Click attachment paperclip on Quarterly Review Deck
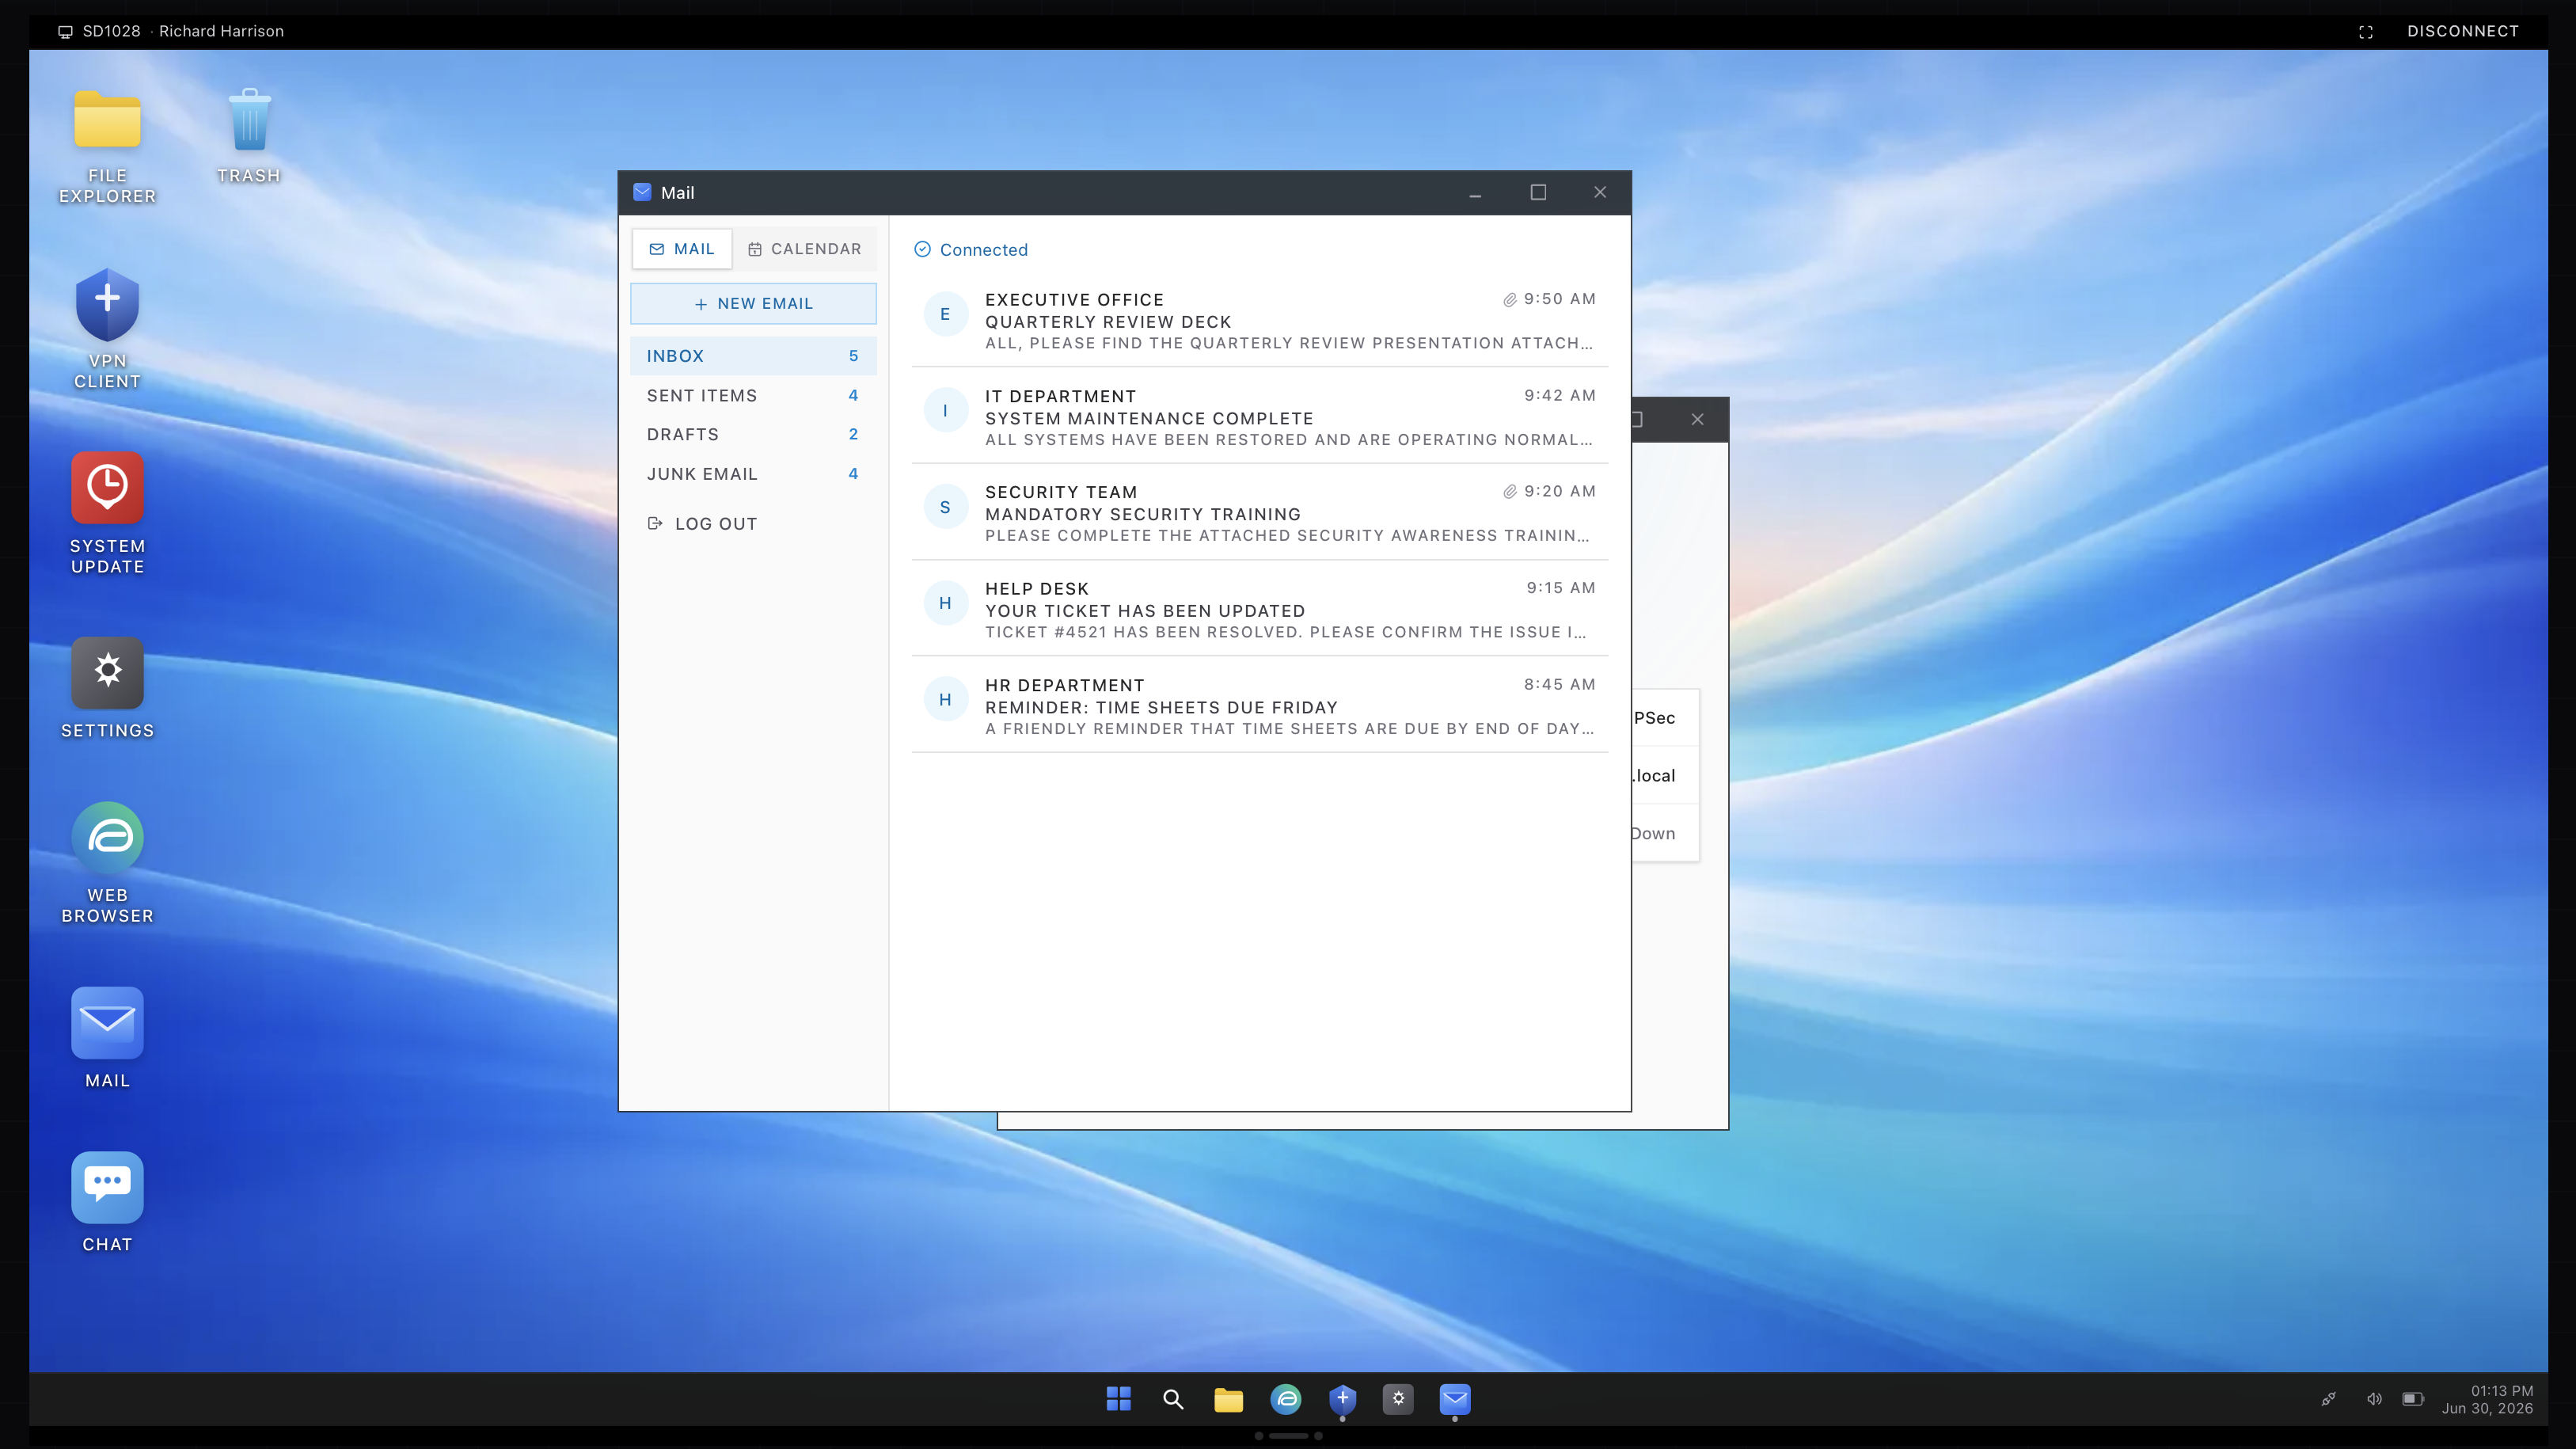The width and height of the screenshot is (2576, 1449). (x=1510, y=299)
